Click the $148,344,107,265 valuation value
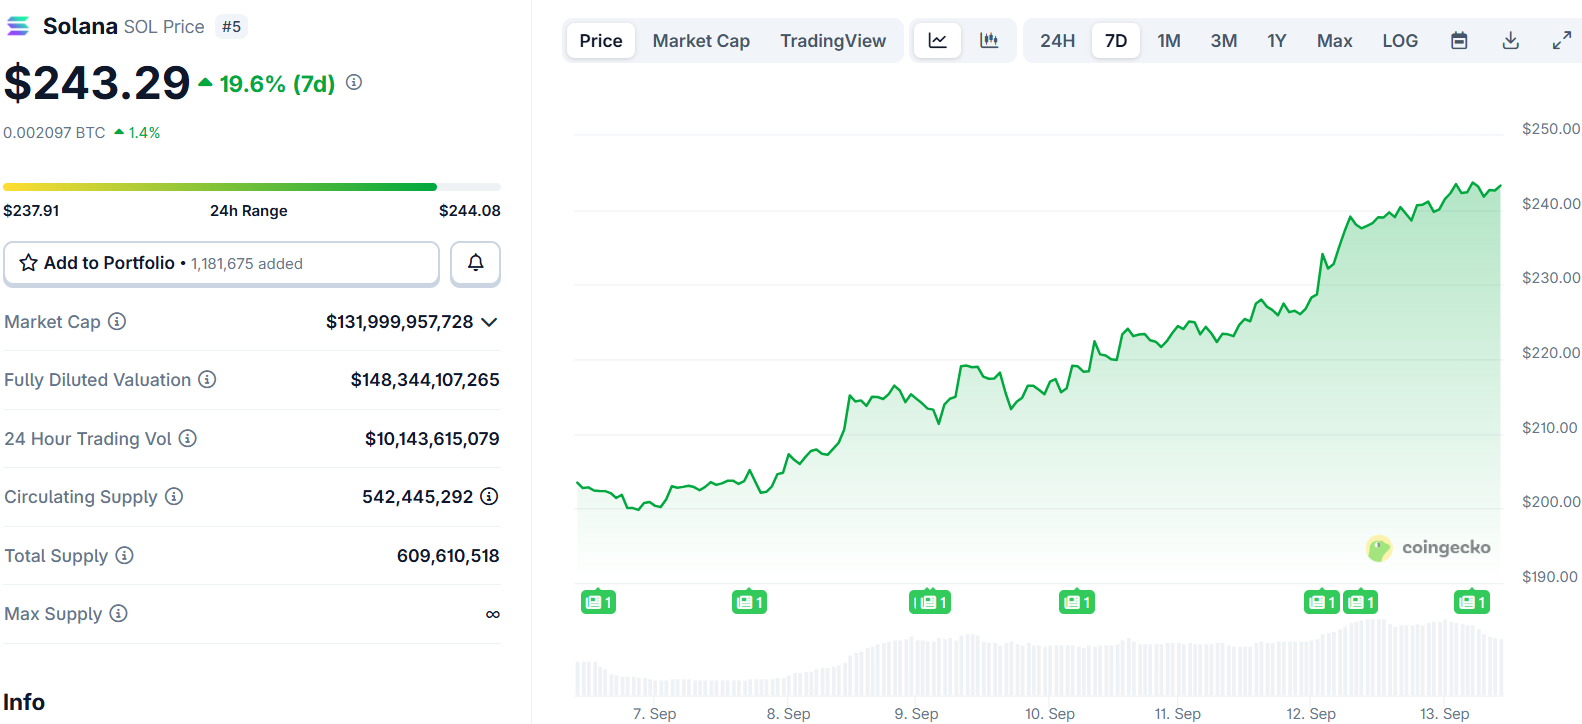Image resolution: width=1582 pixels, height=724 pixels. [x=425, y=380]
